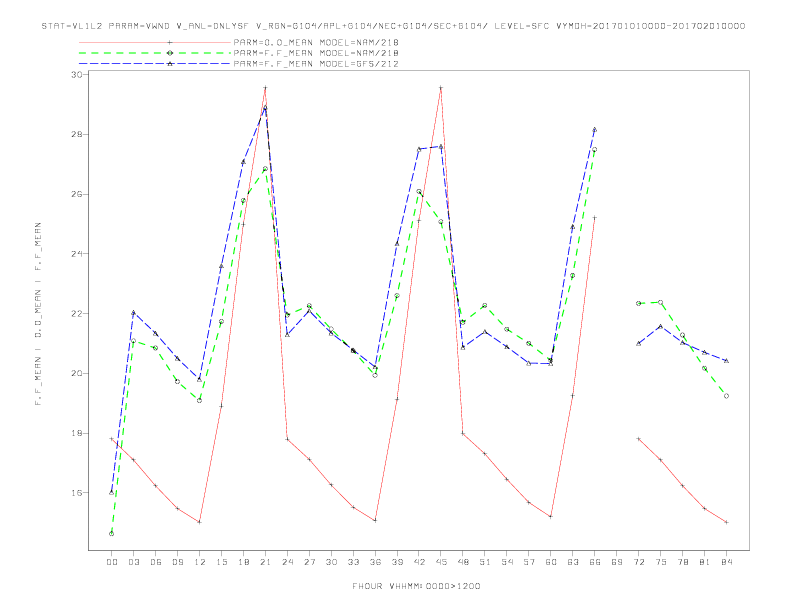Select the blue F.F_MEAN MODEL=GFS/212 legend label

coord(316,64)
